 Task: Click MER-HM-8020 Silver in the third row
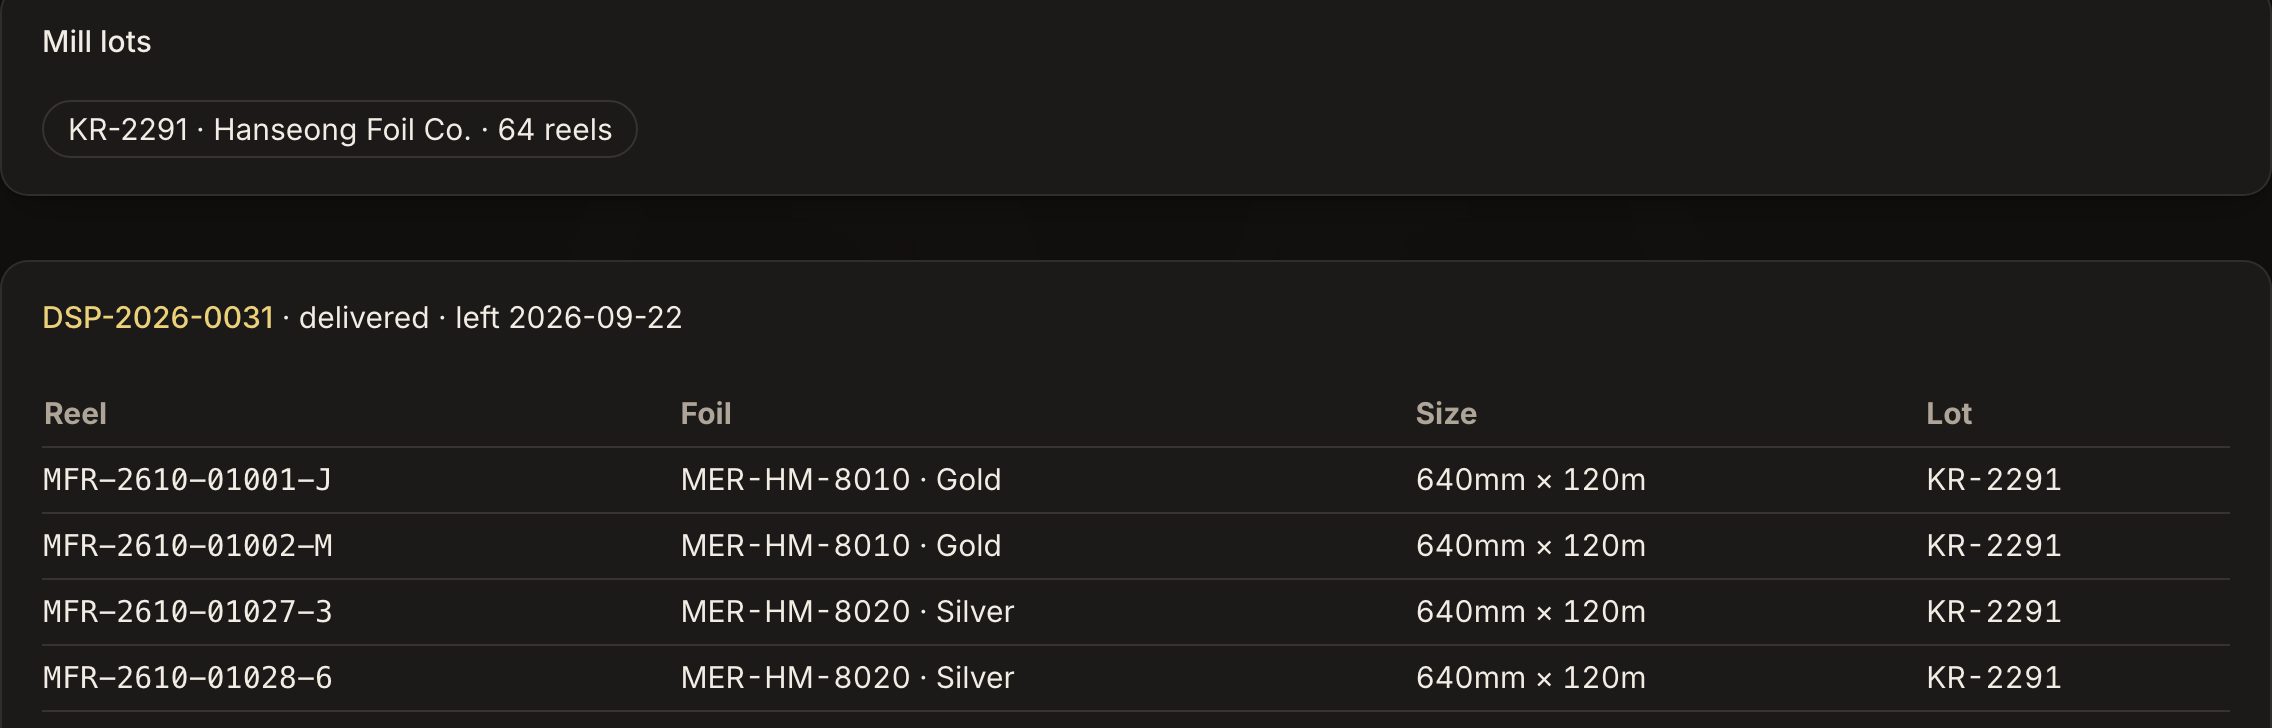[x=847, y=612]
